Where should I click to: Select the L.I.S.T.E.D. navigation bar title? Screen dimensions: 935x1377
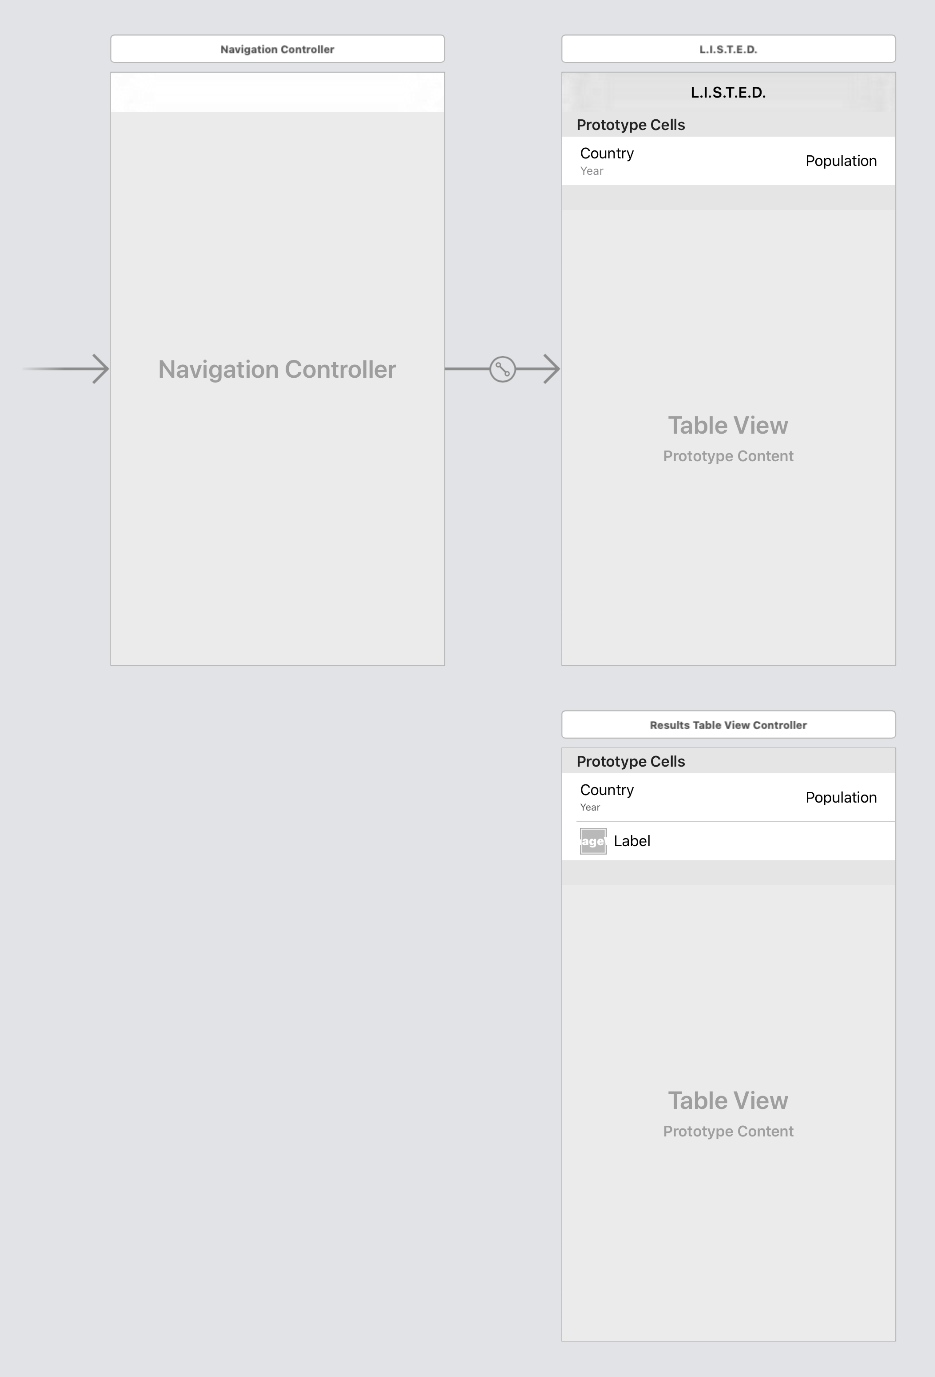727,92
